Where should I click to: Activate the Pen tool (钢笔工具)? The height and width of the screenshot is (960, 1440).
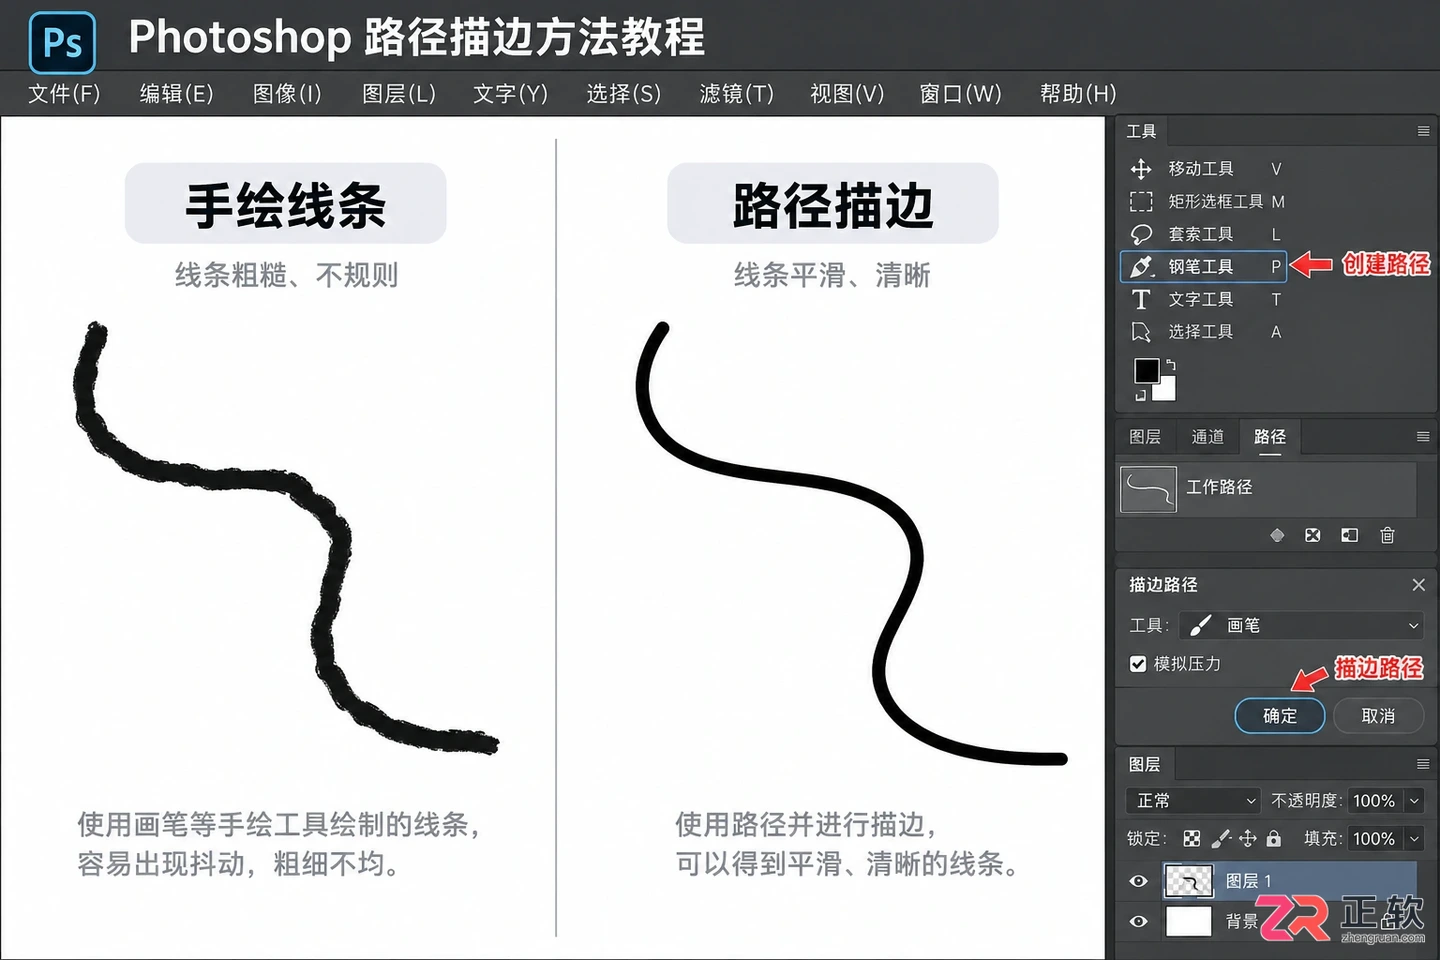pyautogui.click(x=1204, y=267)
